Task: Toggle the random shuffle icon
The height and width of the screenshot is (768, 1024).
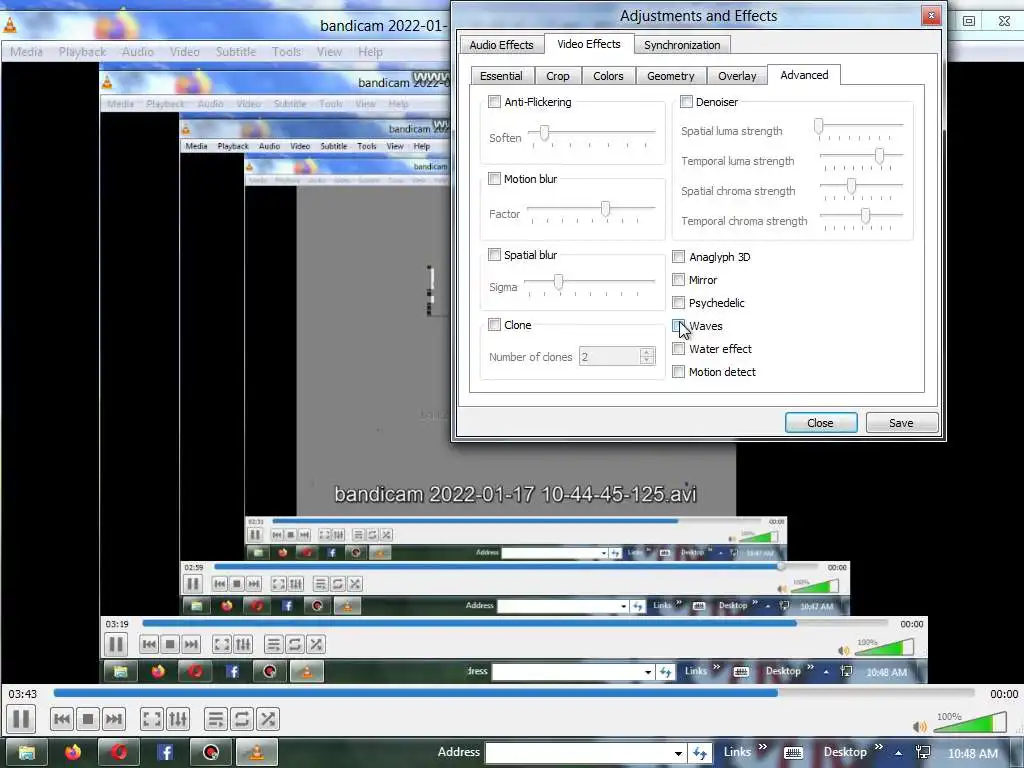Action: [x=268, y=720]
